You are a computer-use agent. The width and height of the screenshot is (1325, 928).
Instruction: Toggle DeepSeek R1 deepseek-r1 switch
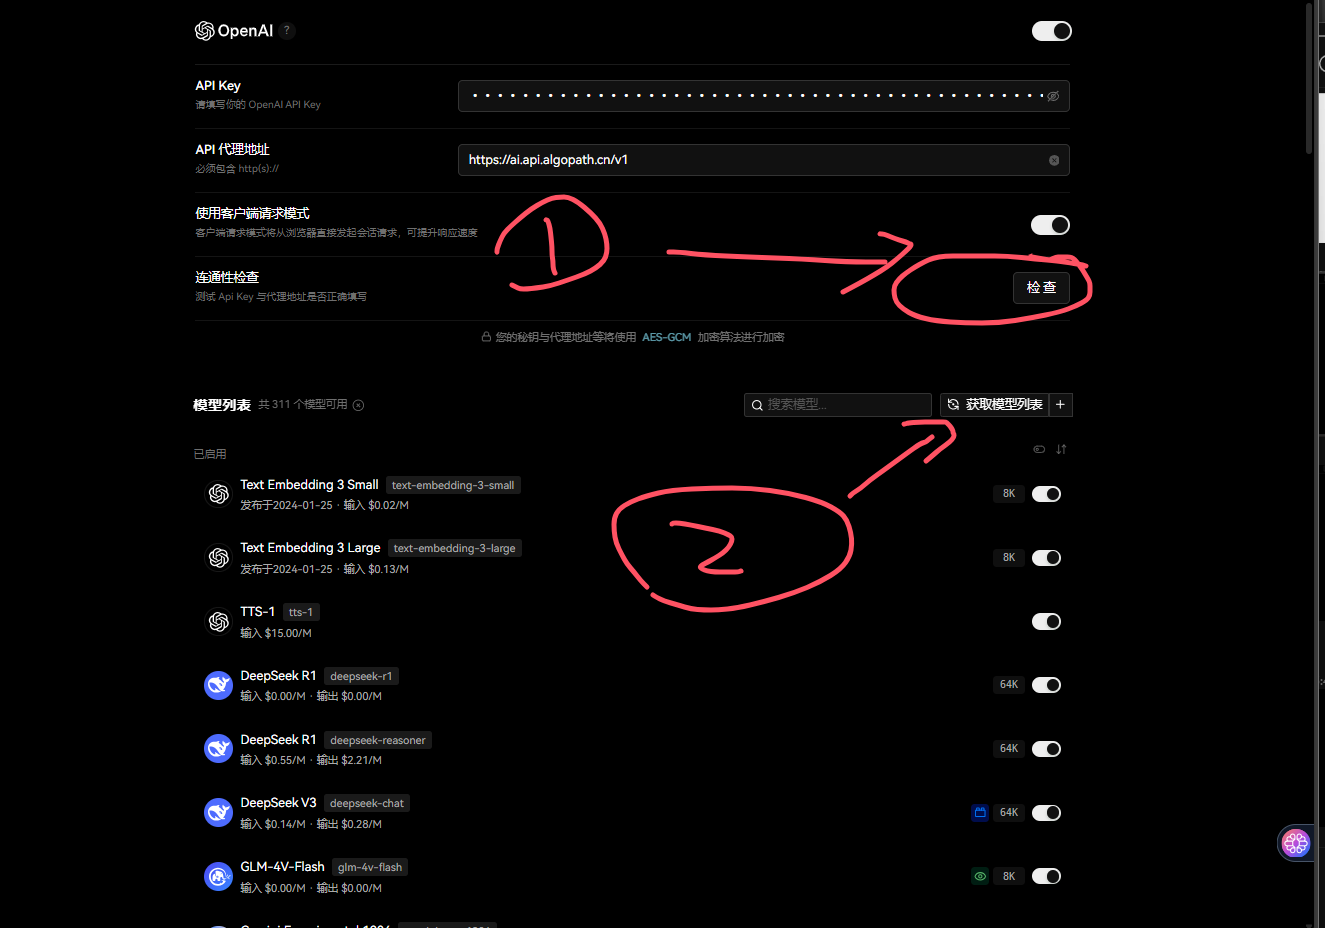pyautogui.click(x=1046, y=685)
